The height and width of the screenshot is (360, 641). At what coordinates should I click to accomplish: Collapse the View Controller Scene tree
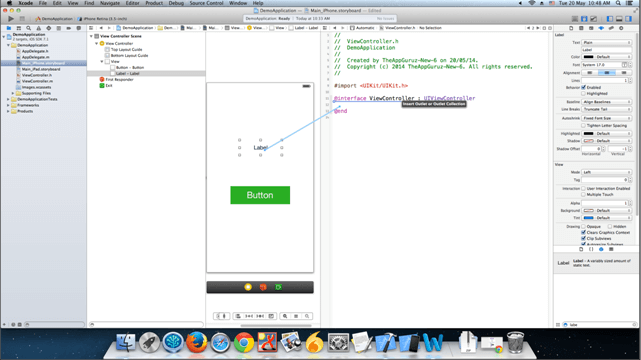tap(91, 36)
